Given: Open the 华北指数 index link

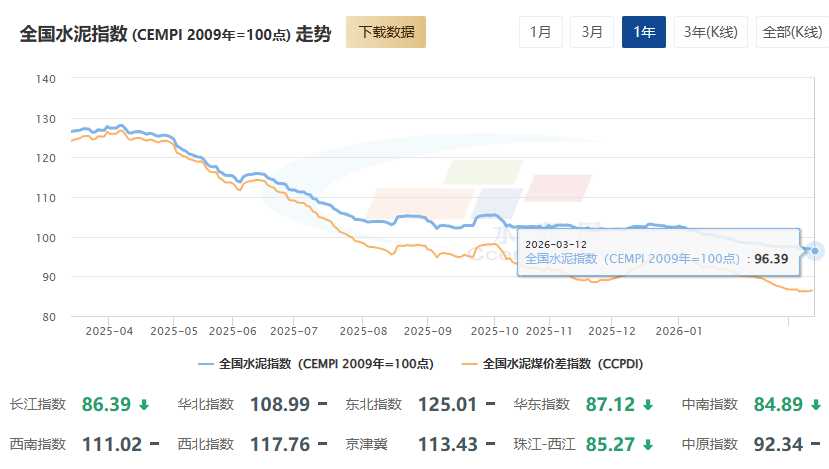Looking at the screenshot, I should pos(205,405).
